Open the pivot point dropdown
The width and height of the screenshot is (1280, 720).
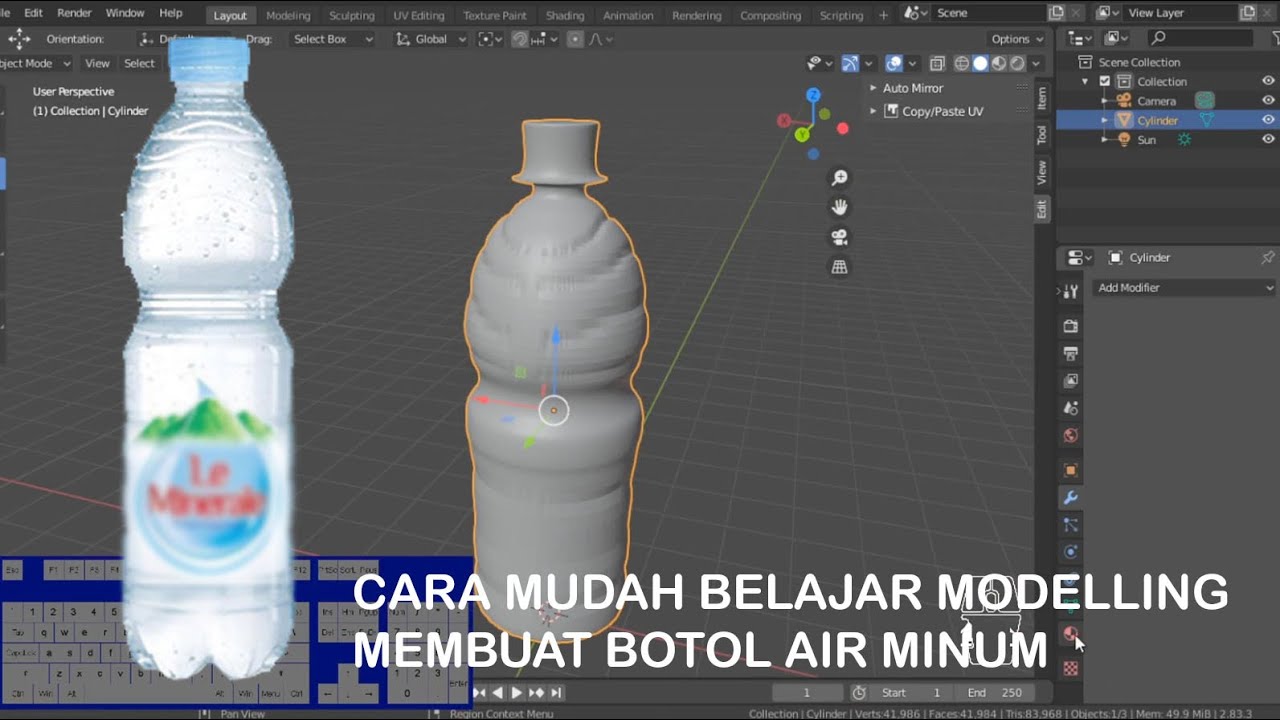point(489,39)
